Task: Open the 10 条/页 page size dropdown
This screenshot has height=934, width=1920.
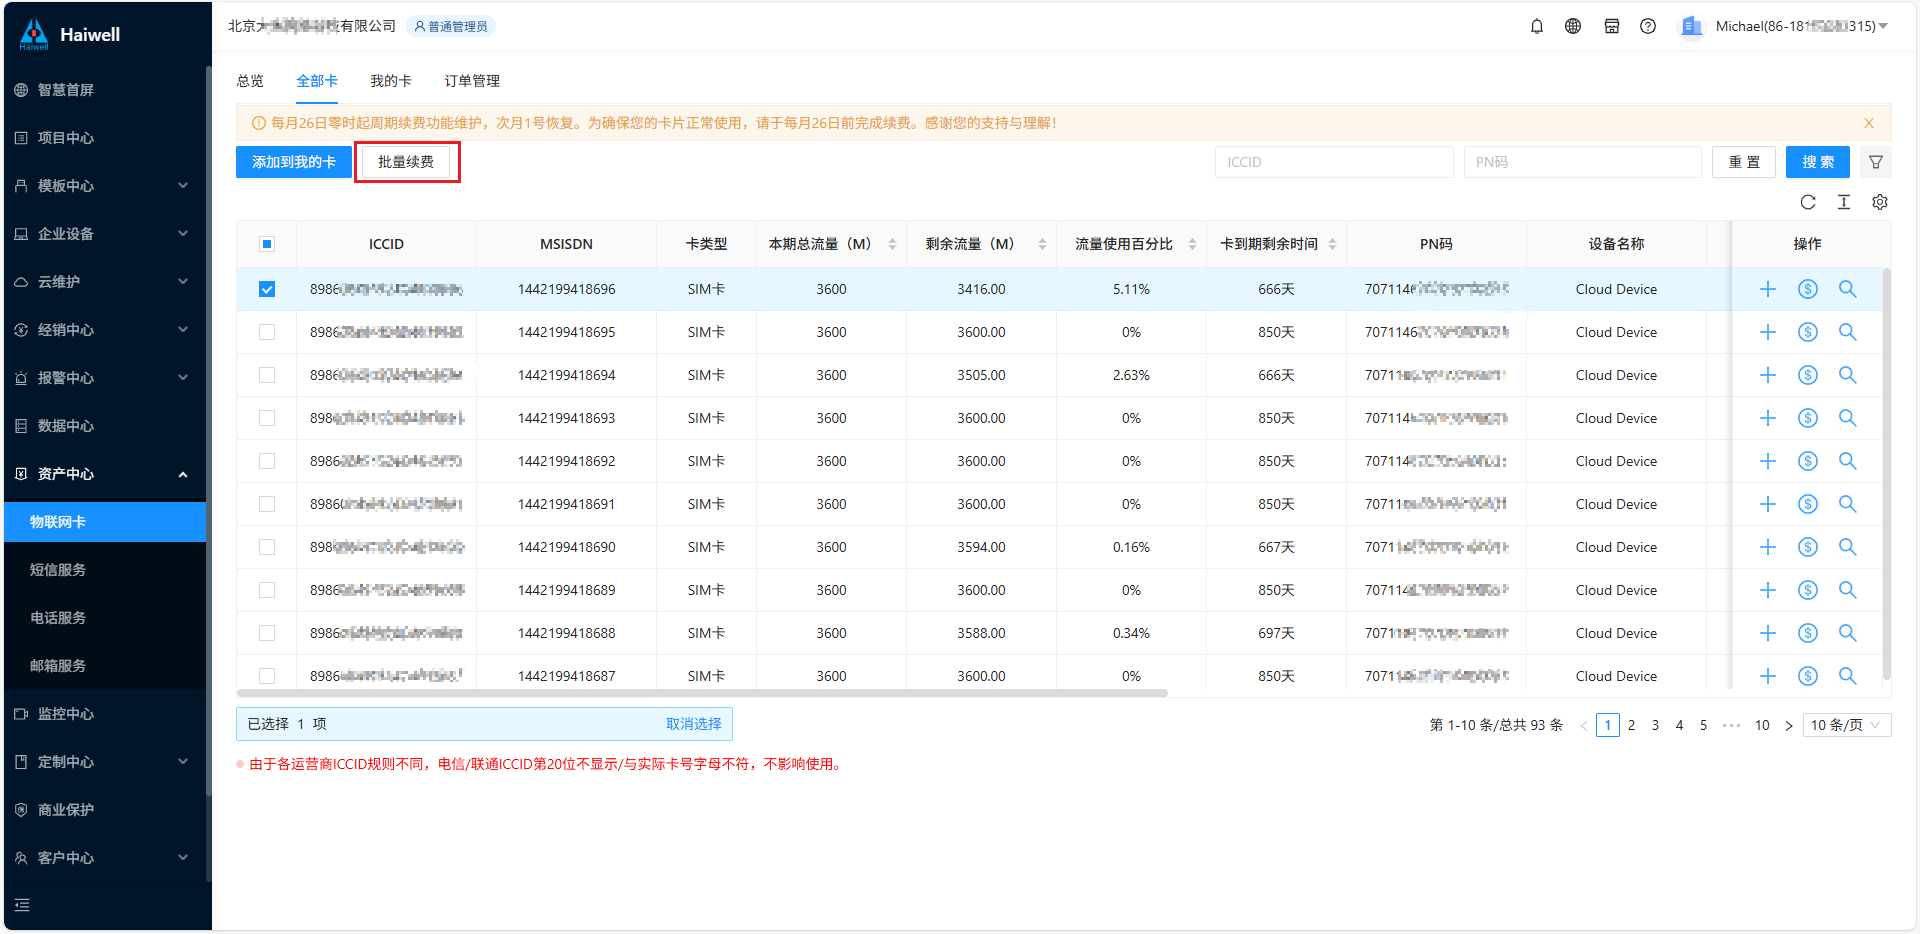Action: click(x=1847, y=725)
